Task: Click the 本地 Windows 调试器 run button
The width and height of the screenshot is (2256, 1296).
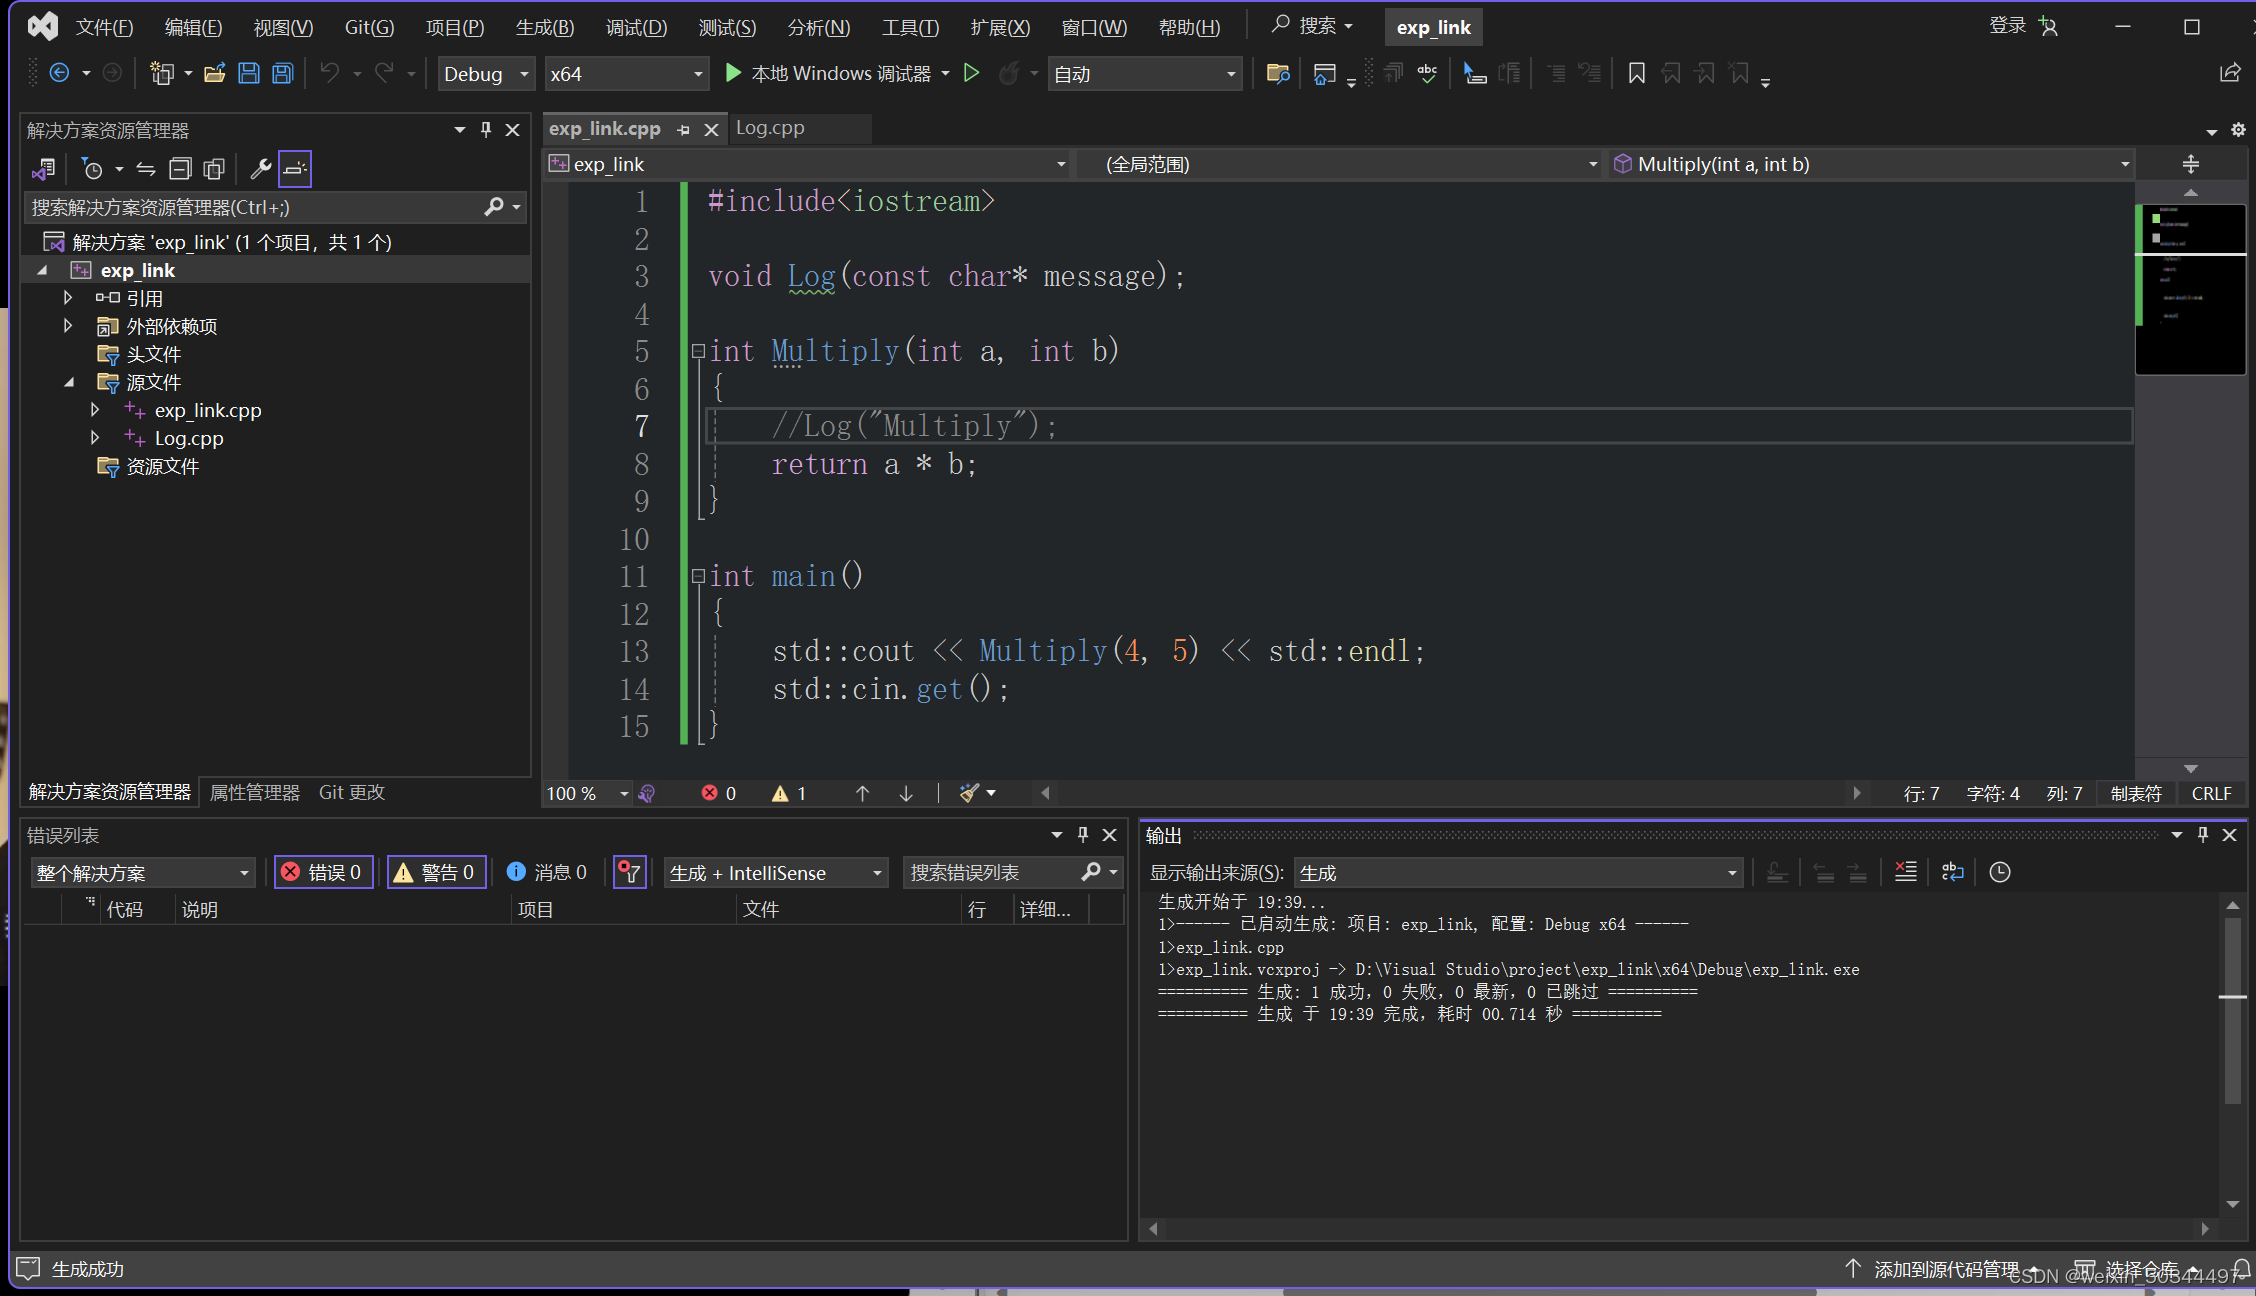Action: pyautogui.click(x=830, y=73)
